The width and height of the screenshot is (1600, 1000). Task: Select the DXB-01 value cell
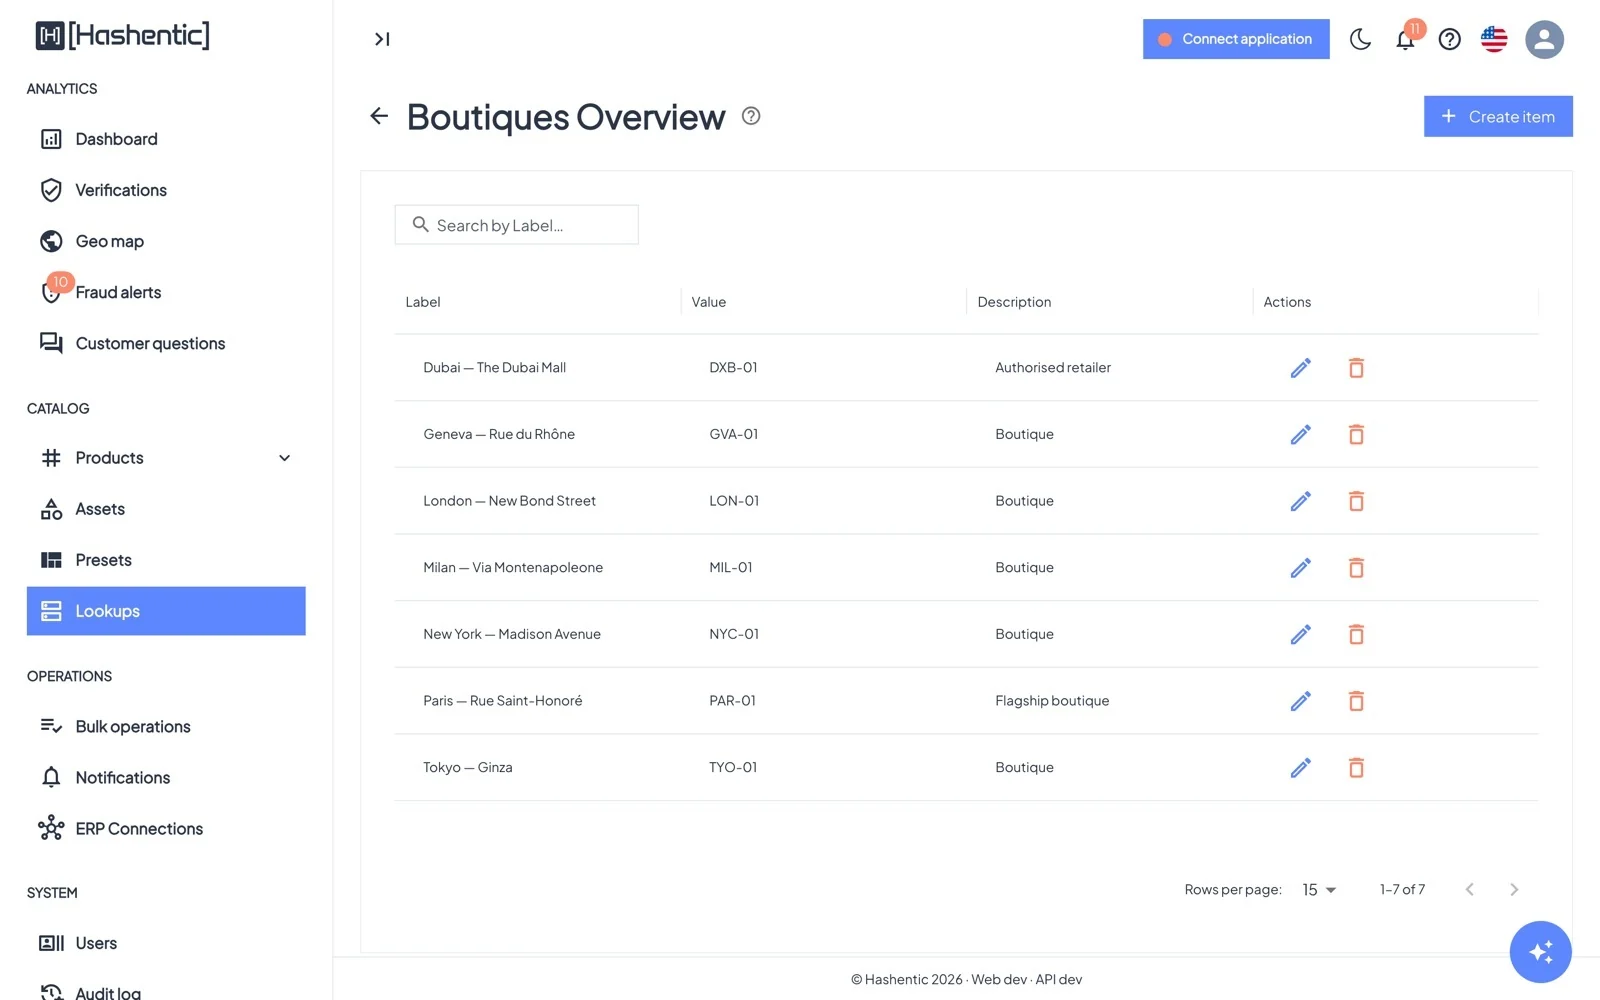(733, 368)
